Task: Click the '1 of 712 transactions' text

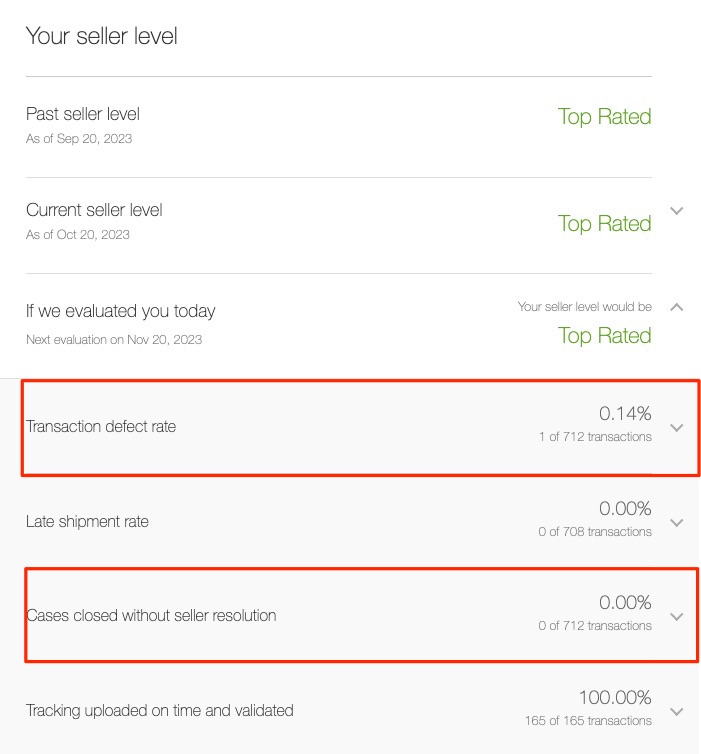Action: [594, 437]
